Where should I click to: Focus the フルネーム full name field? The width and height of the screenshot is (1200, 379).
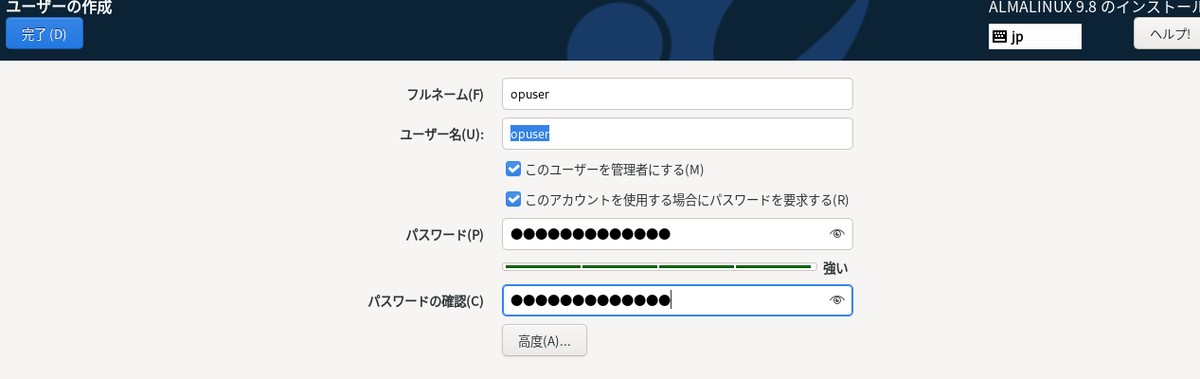click(677, 94)
